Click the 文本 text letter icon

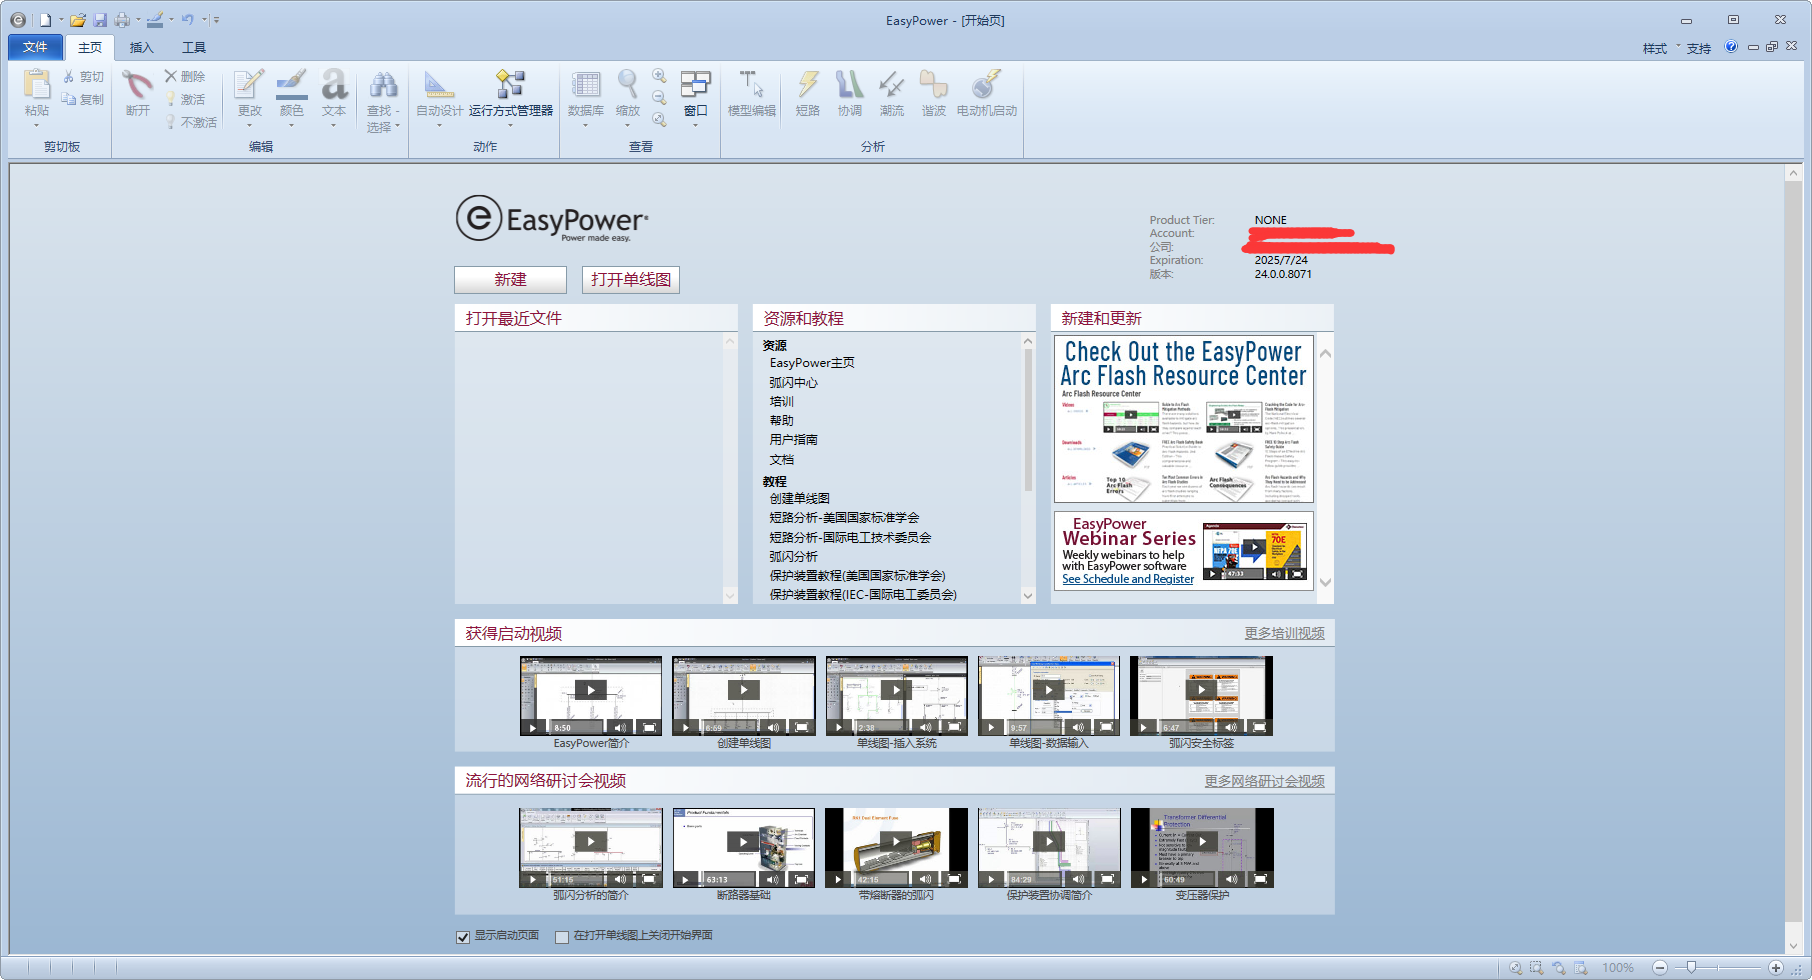pos(334,84)
